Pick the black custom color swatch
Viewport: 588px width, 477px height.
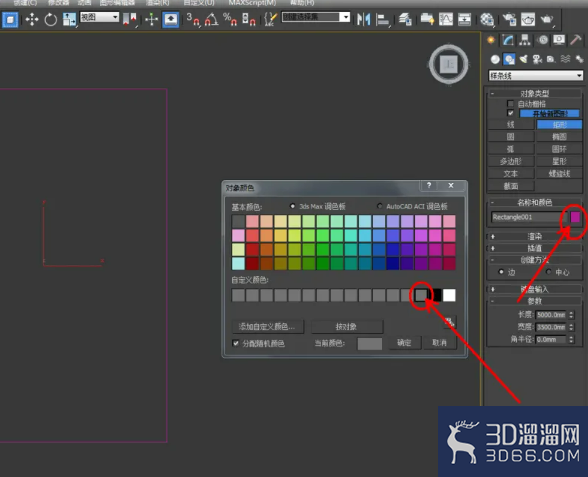click(x=436, y=295)
